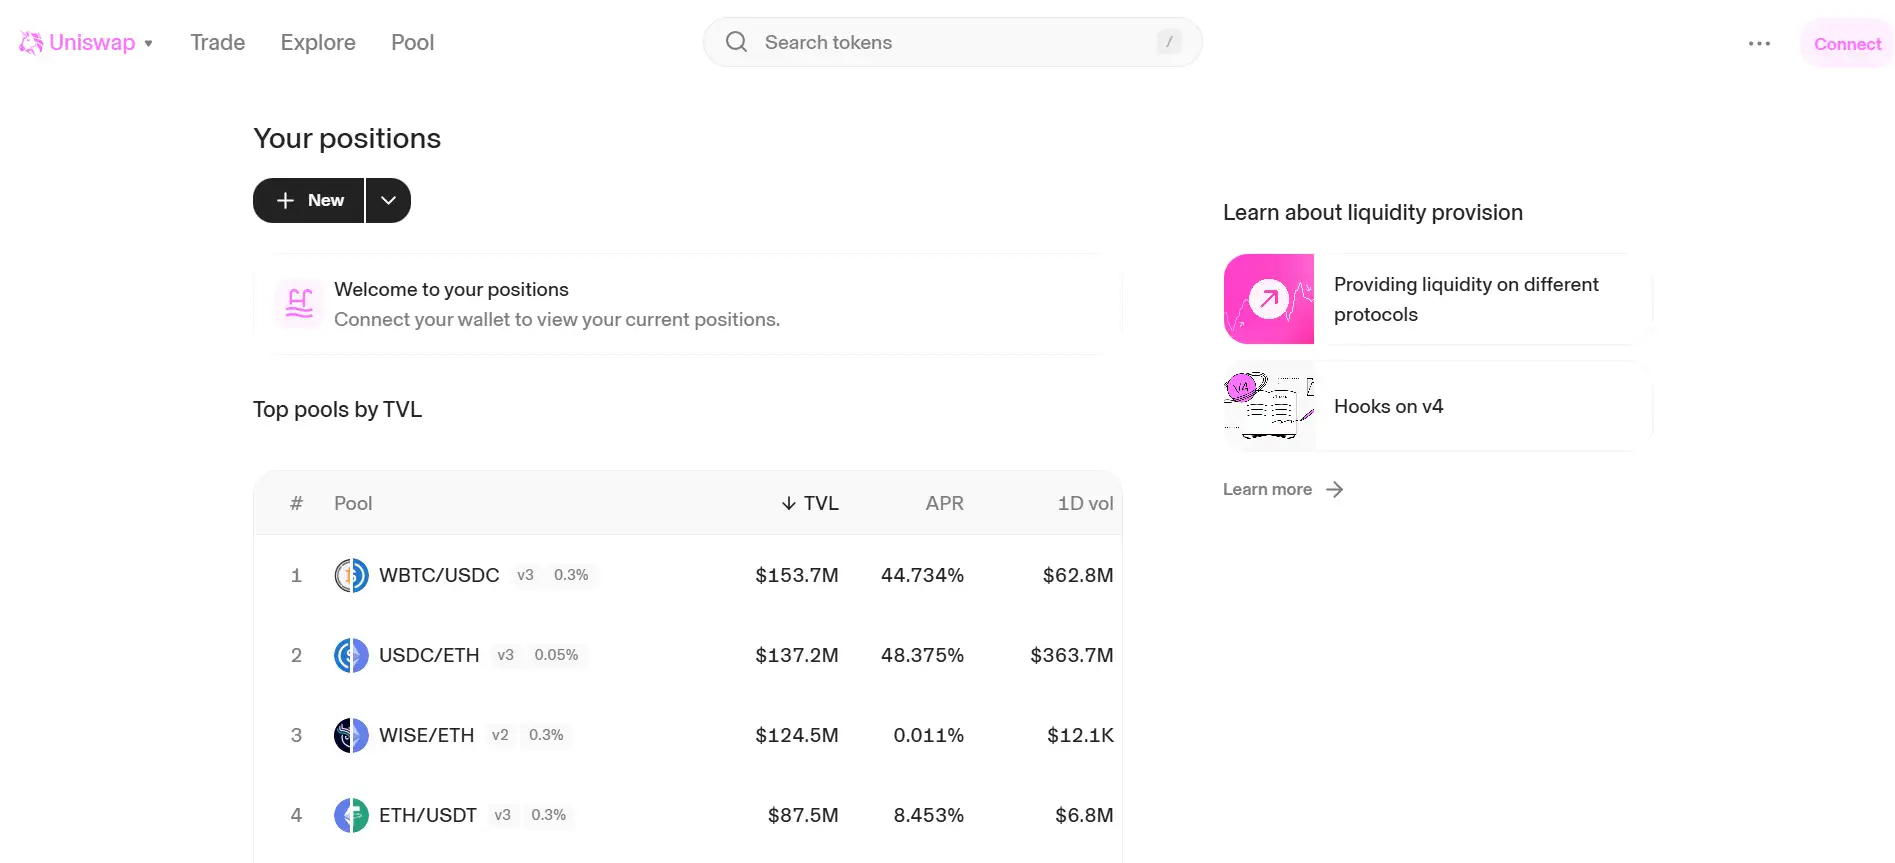Open the three-dot more options menu
Viewport: 1895px width, 863px height.
(x=1759, y=44)
